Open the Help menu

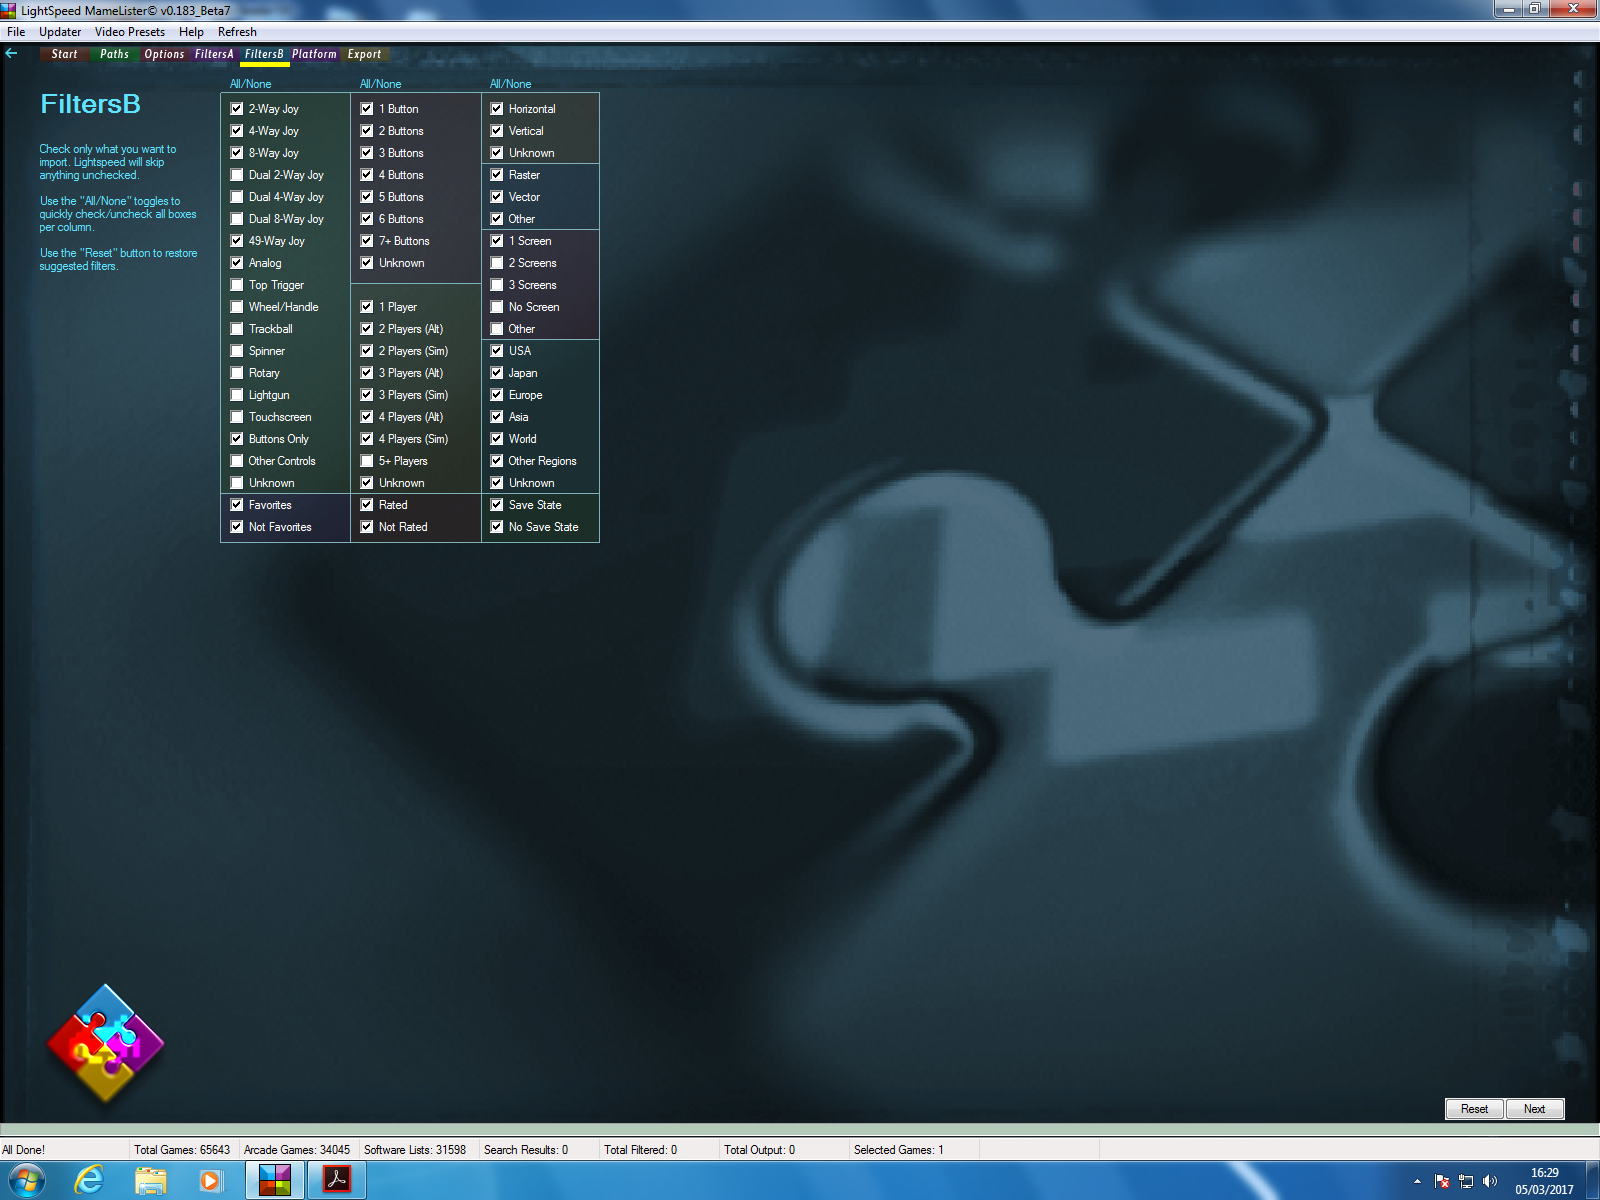(x=191, y=32)
